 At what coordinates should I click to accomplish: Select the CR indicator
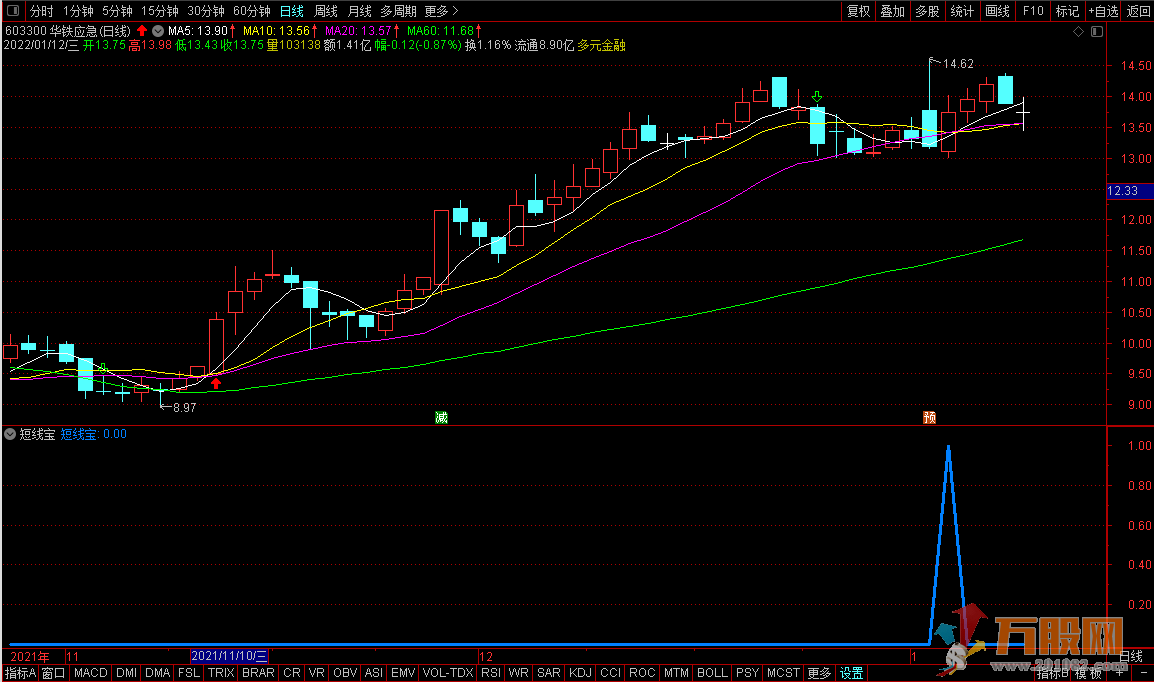pyautogui.click(x=291, y=673)
